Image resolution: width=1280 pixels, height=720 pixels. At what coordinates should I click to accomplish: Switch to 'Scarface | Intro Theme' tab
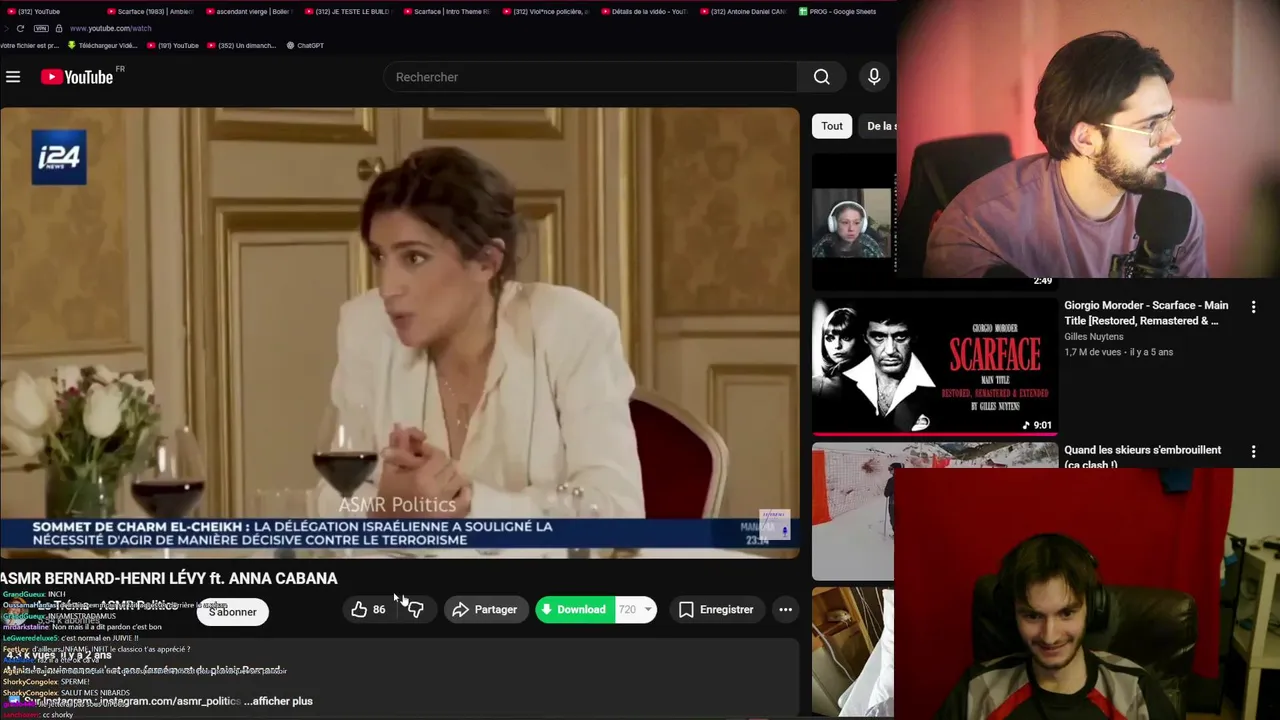click(446, 11)
